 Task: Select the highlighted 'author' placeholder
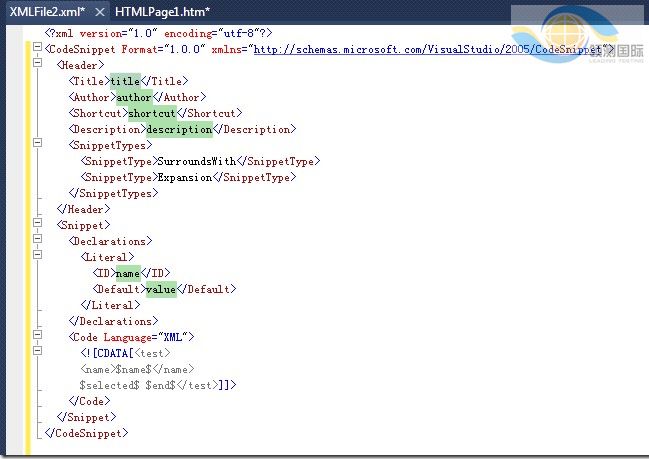pyautogui.click(x=134, y=97)
